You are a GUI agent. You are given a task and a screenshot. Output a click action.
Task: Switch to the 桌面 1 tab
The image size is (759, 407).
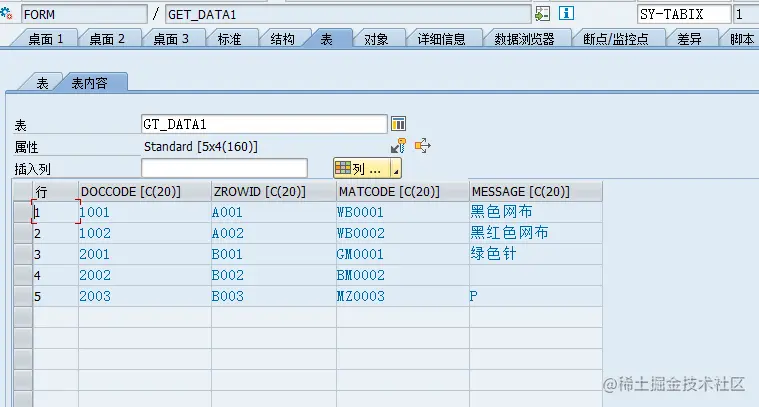click(x=46, y=39)
